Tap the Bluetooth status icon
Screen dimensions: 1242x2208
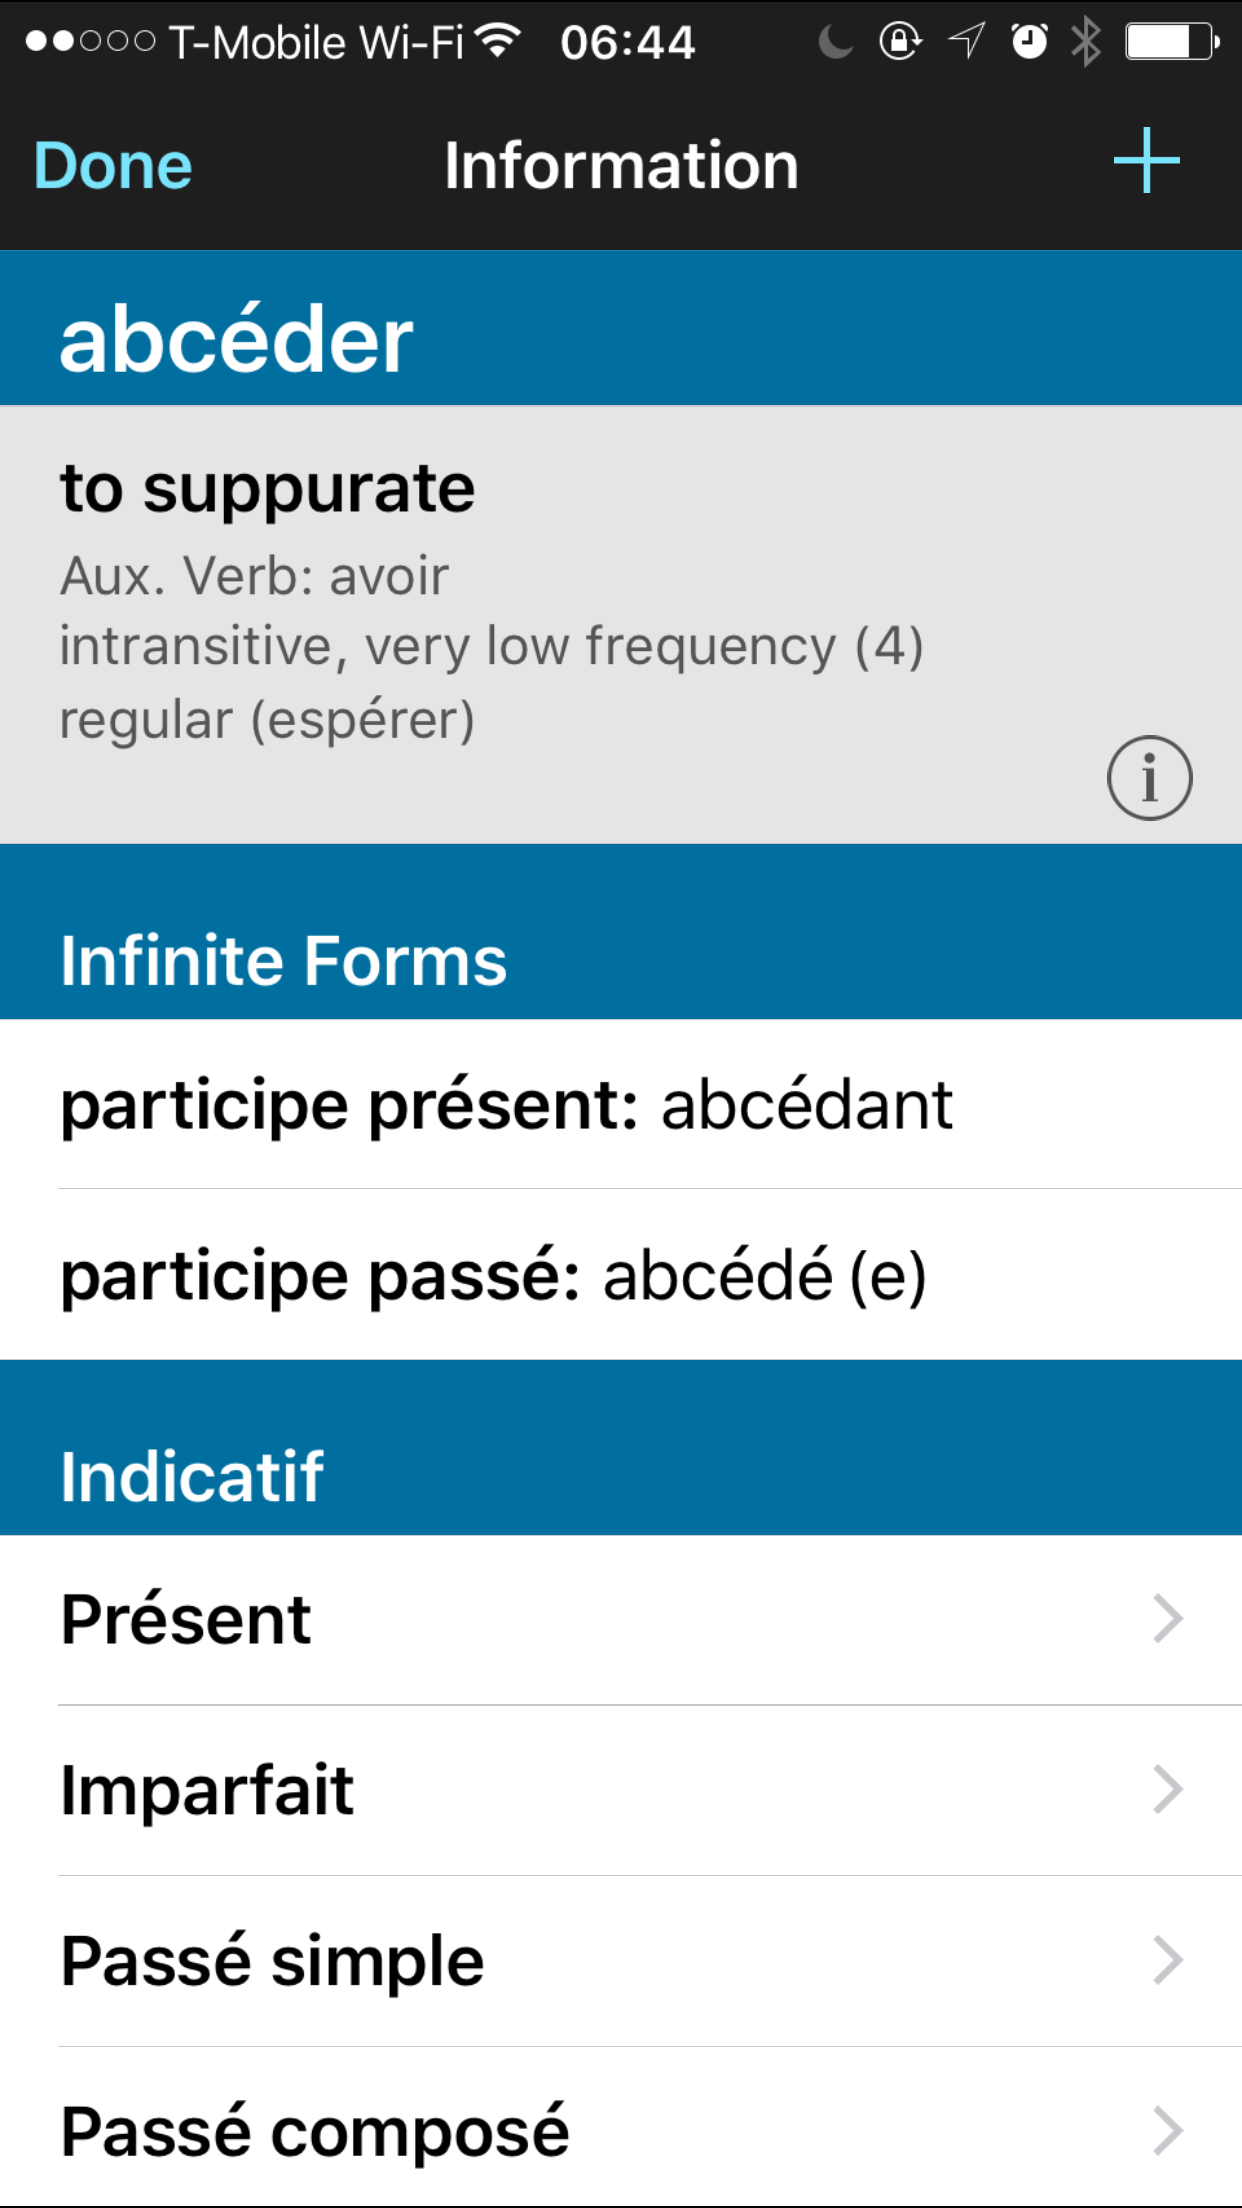coord(1085,42)
